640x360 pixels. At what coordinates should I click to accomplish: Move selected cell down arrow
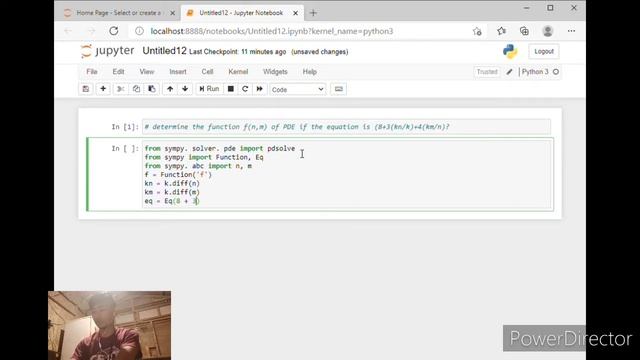tap(185, 89)
